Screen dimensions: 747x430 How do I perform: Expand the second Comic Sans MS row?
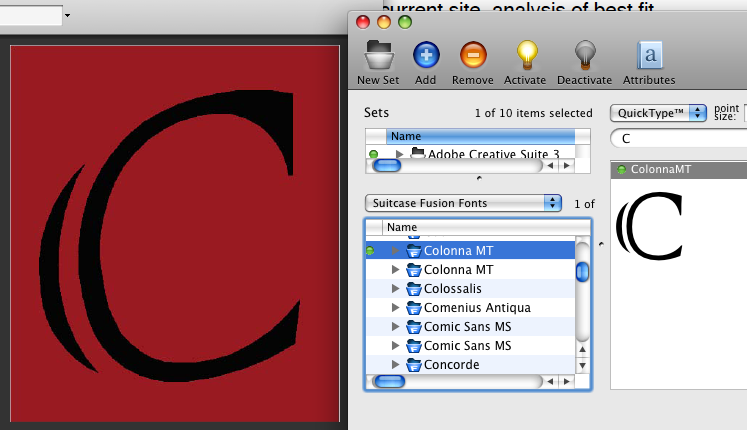click(395, 346)
